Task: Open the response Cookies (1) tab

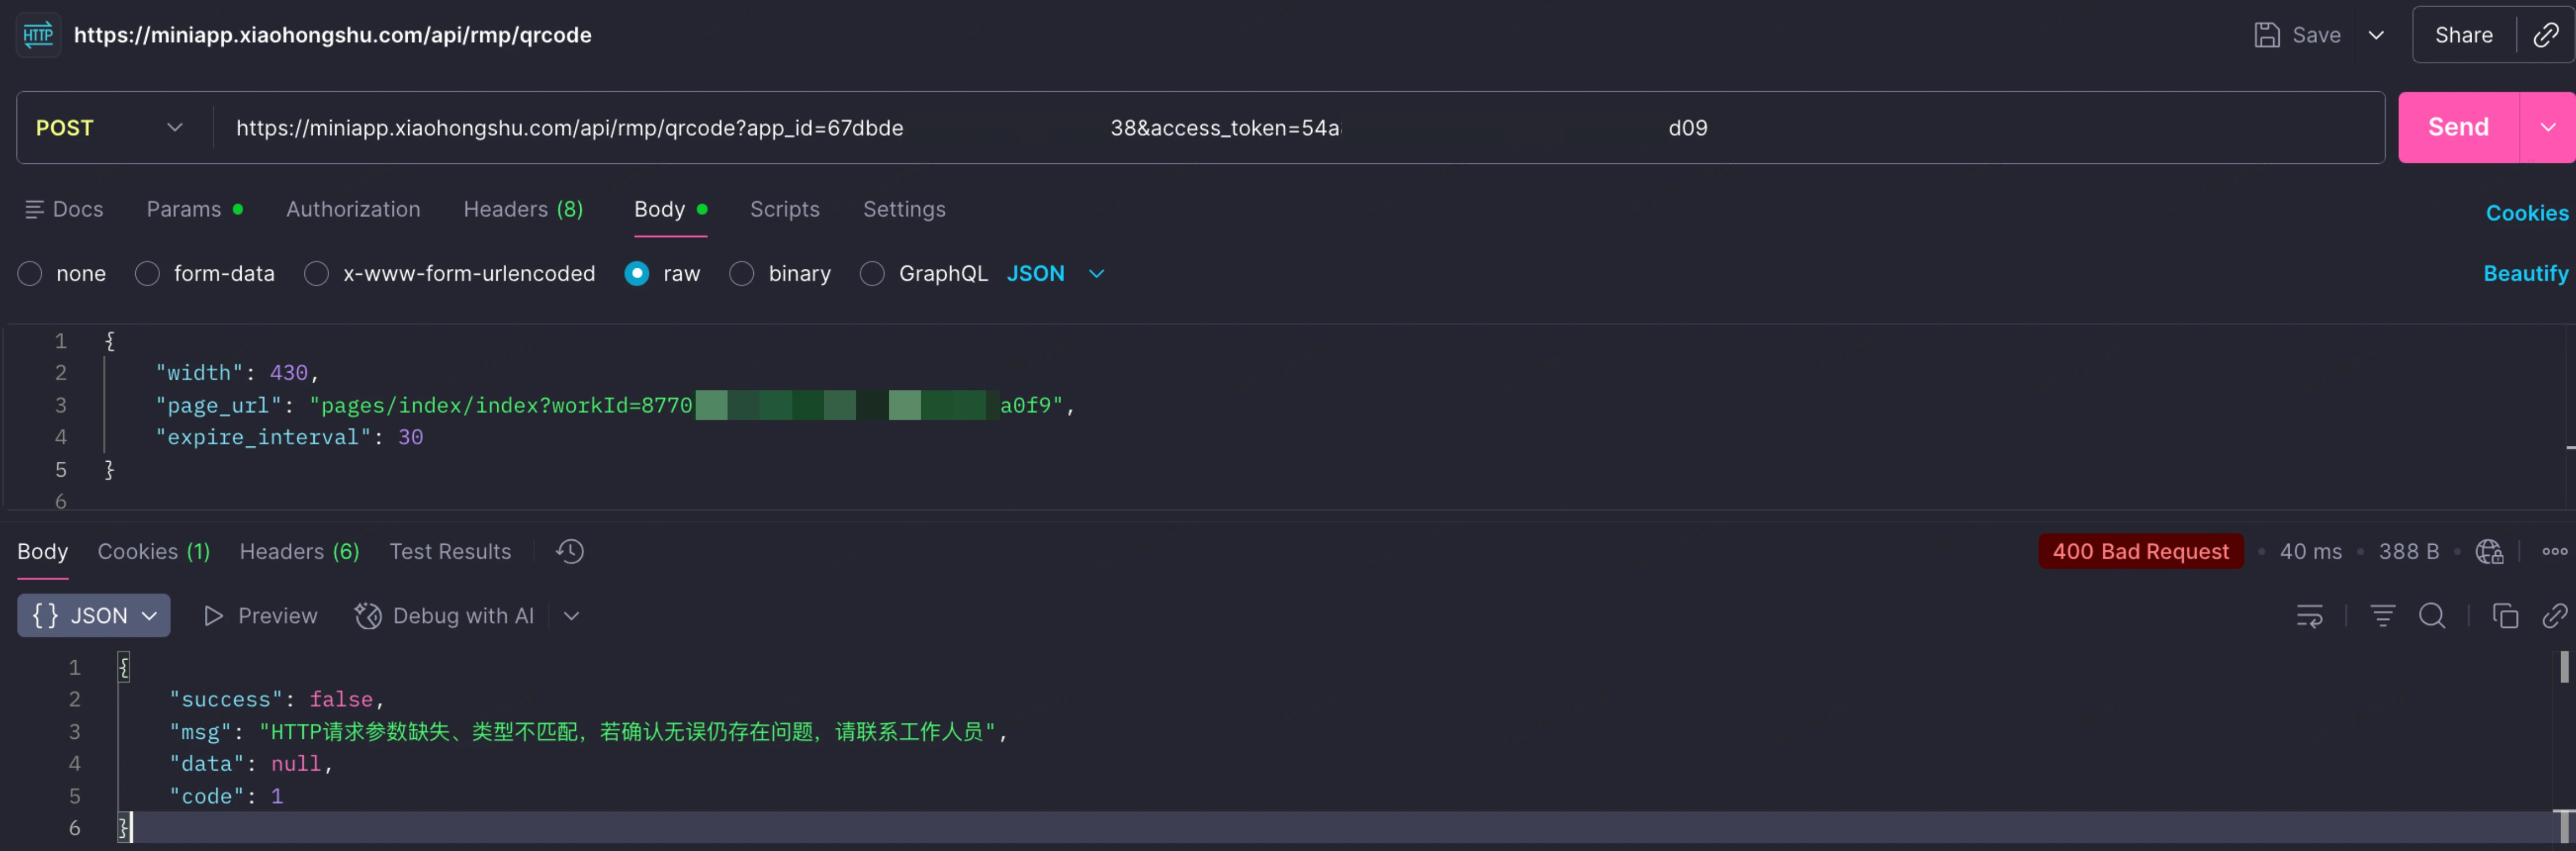Action: (154, 551)
